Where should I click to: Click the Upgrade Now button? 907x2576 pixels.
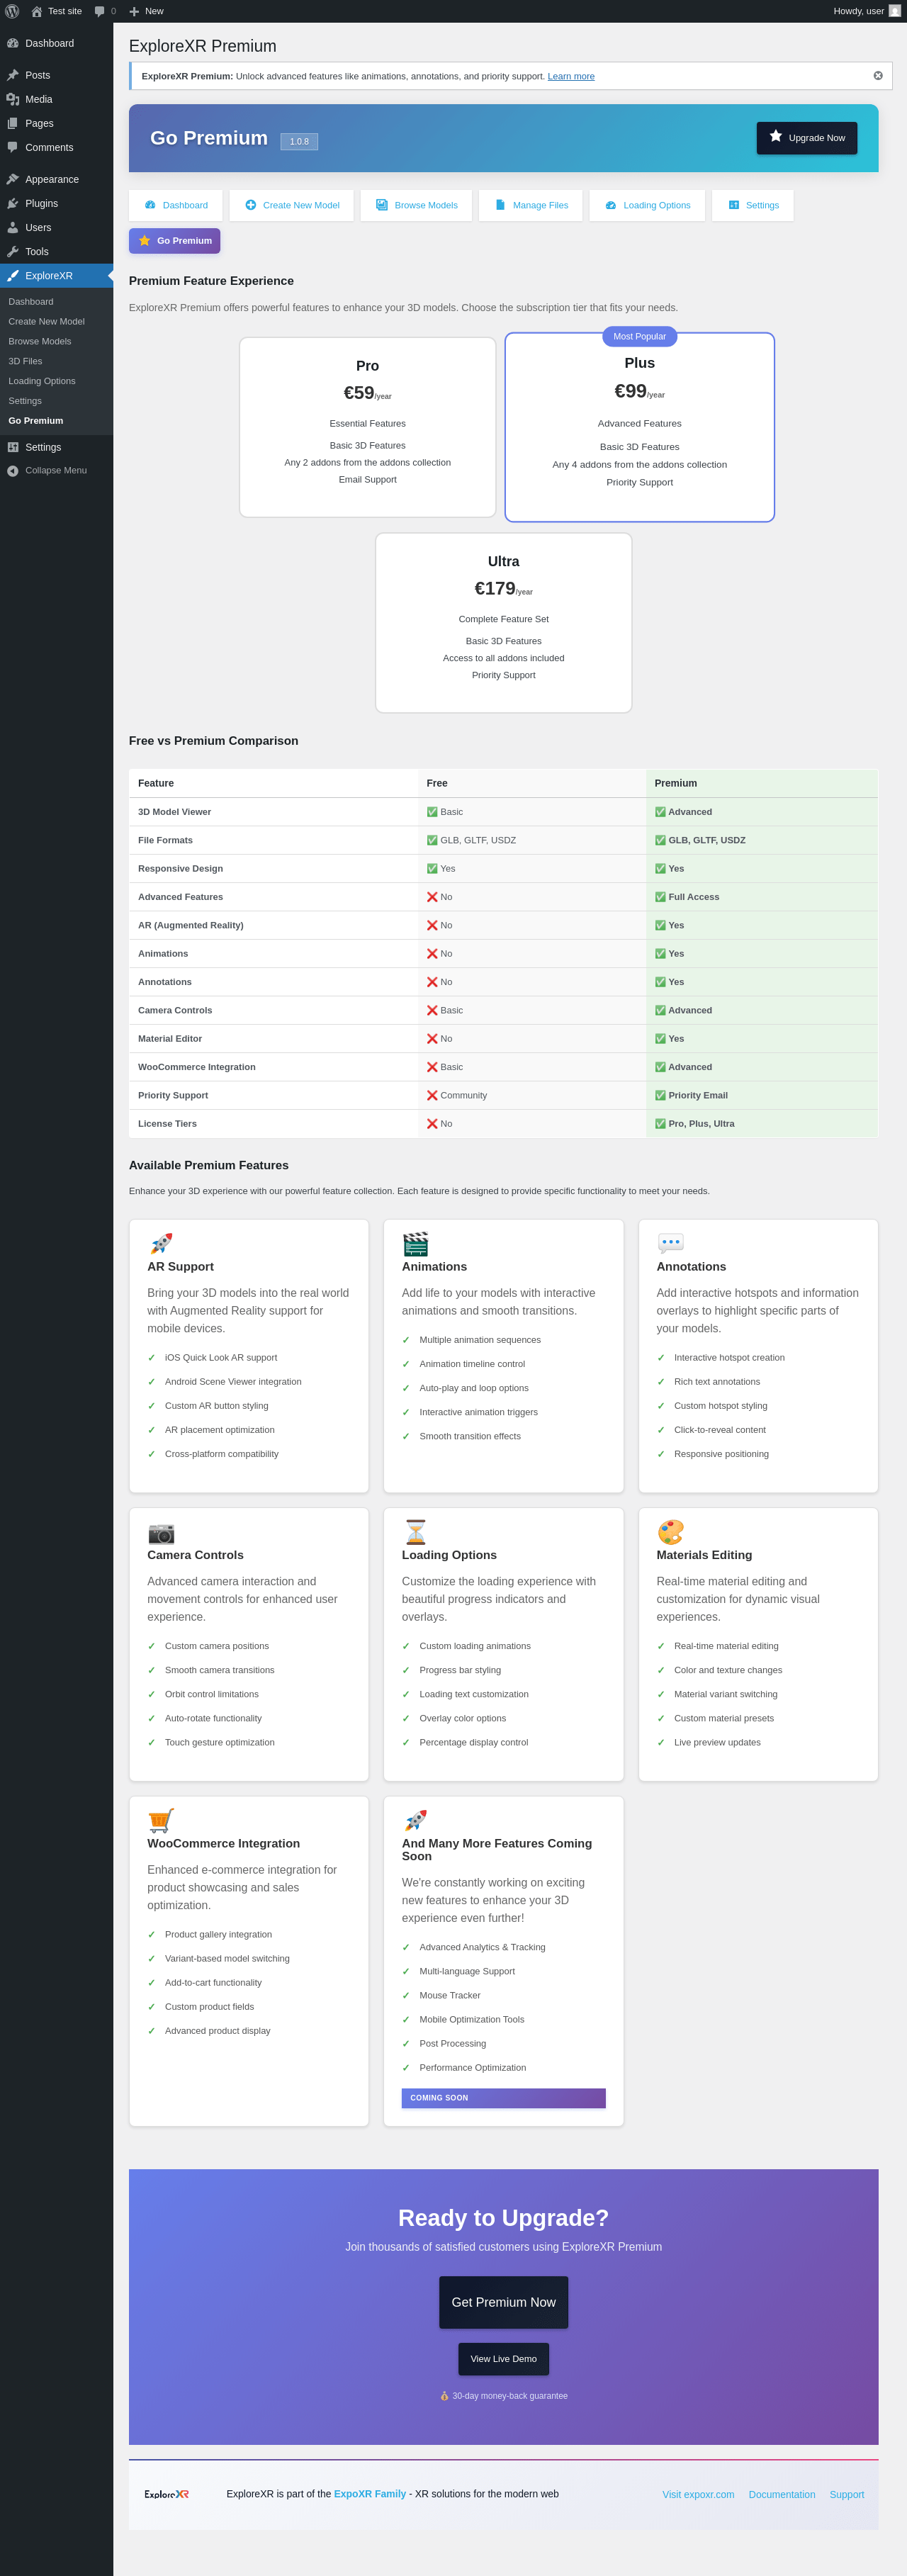[x=806, y=138]
